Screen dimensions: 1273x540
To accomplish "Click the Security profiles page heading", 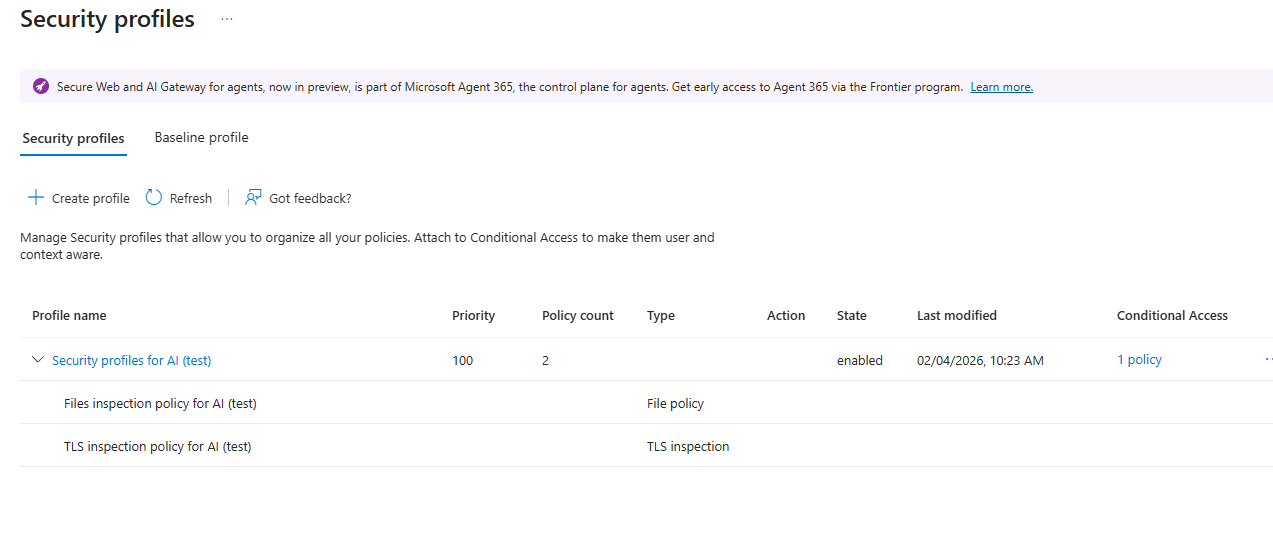I will [108, 19].
